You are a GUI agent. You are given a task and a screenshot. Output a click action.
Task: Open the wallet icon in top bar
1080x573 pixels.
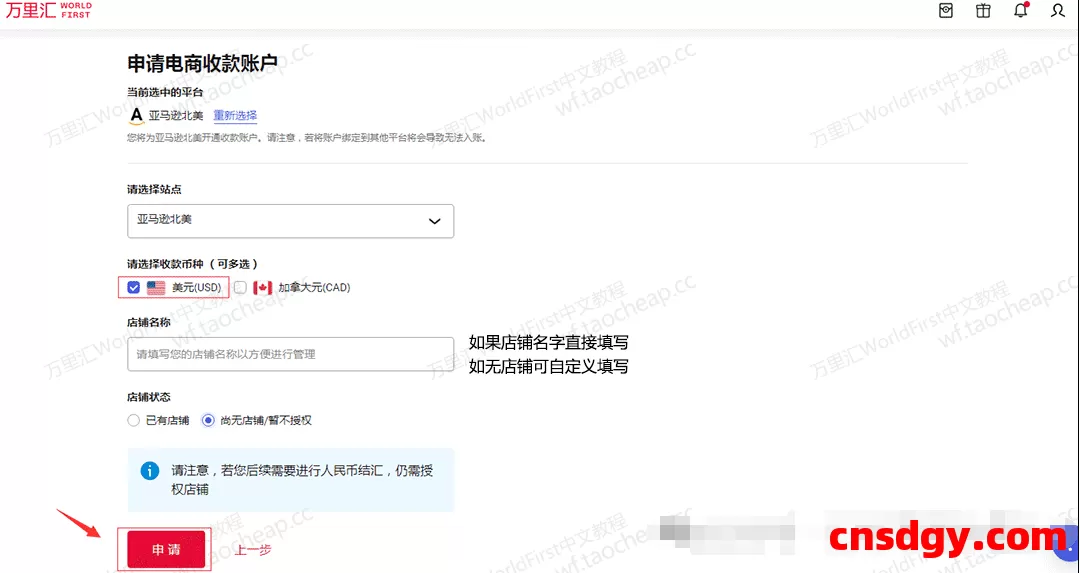pyautogui.click(x=946, y=11)
